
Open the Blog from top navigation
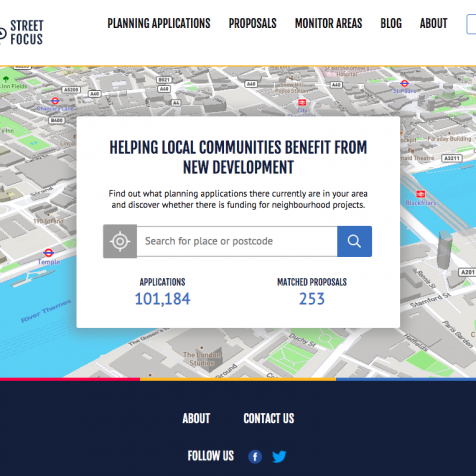tap(391, 23)
